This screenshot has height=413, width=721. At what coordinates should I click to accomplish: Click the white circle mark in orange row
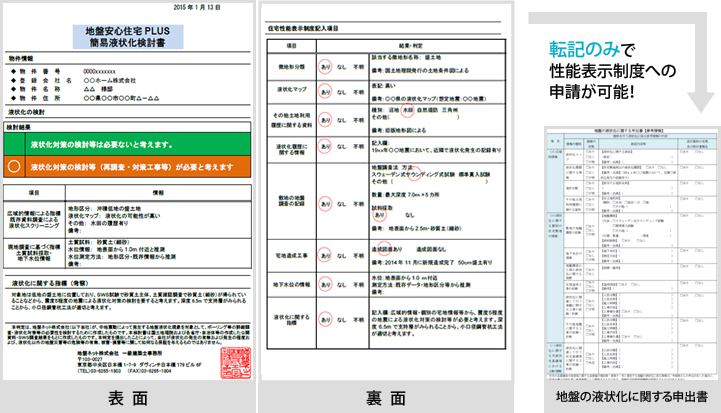(x=14, y=166)
